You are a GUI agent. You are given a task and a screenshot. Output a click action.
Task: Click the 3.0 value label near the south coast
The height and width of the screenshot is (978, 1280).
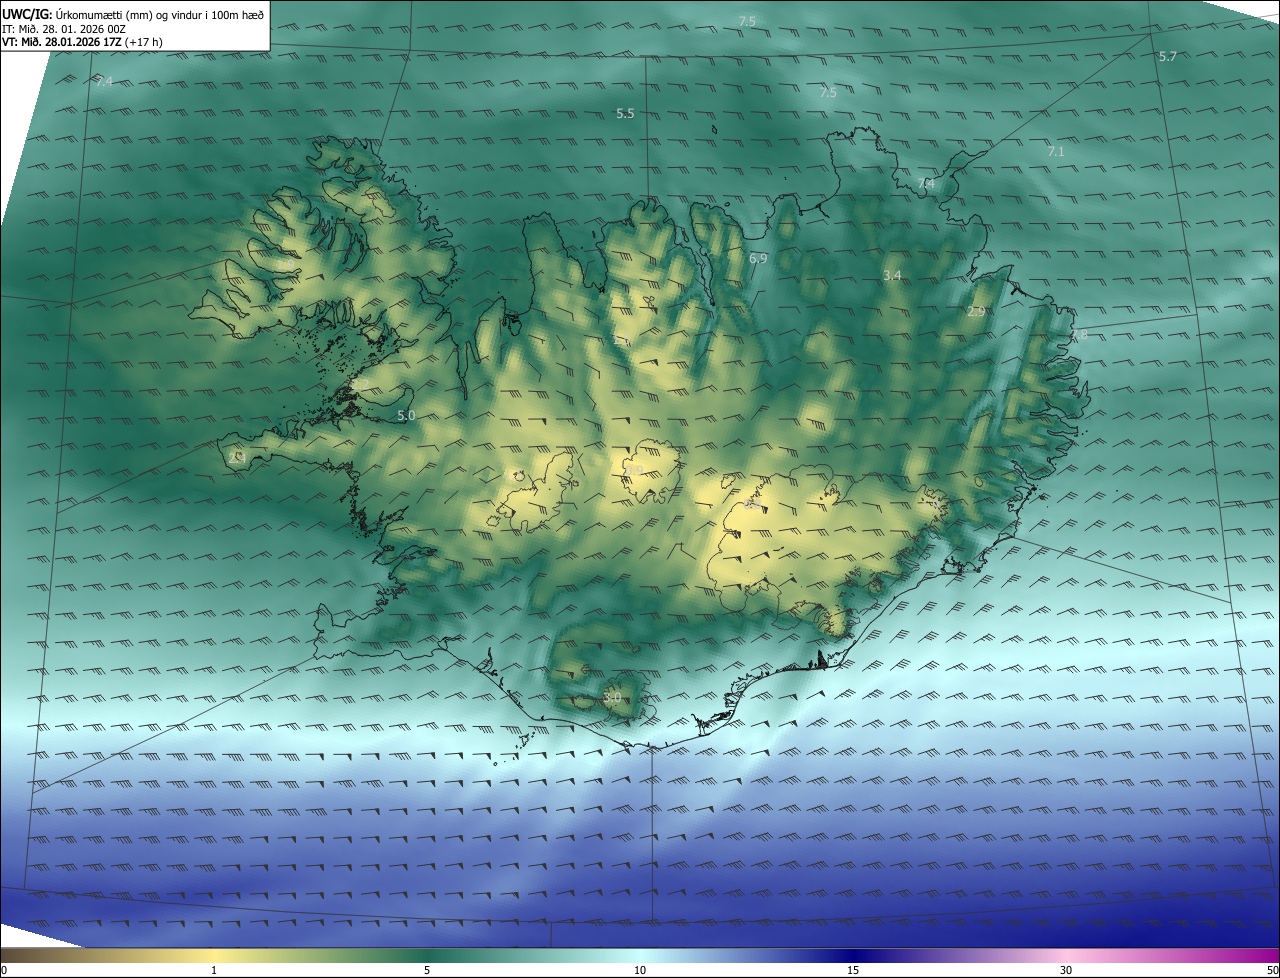pos(613,697)
